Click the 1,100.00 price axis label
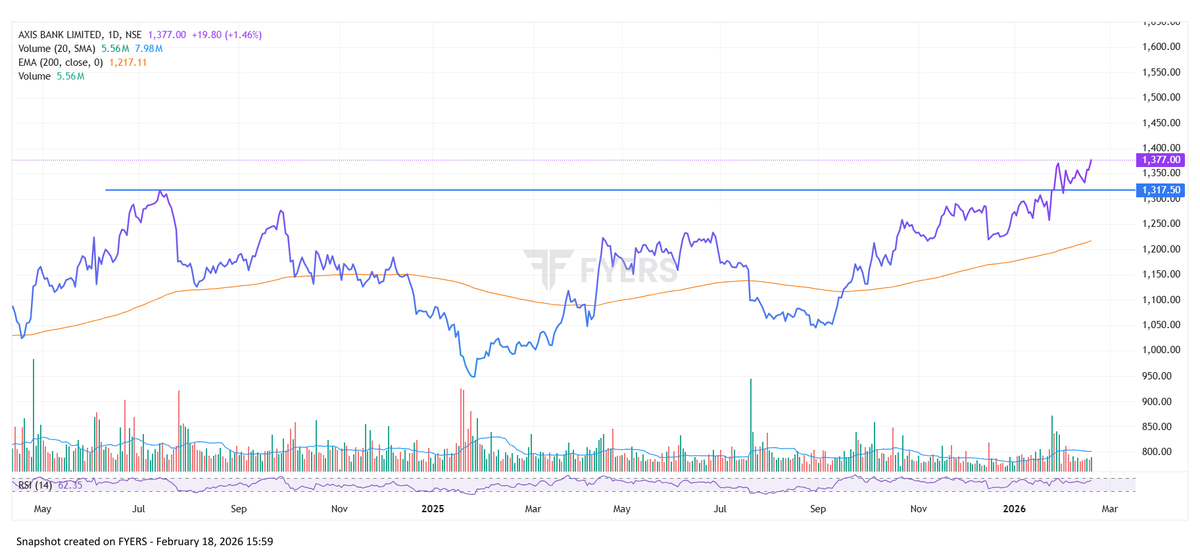 point(1162,300)
